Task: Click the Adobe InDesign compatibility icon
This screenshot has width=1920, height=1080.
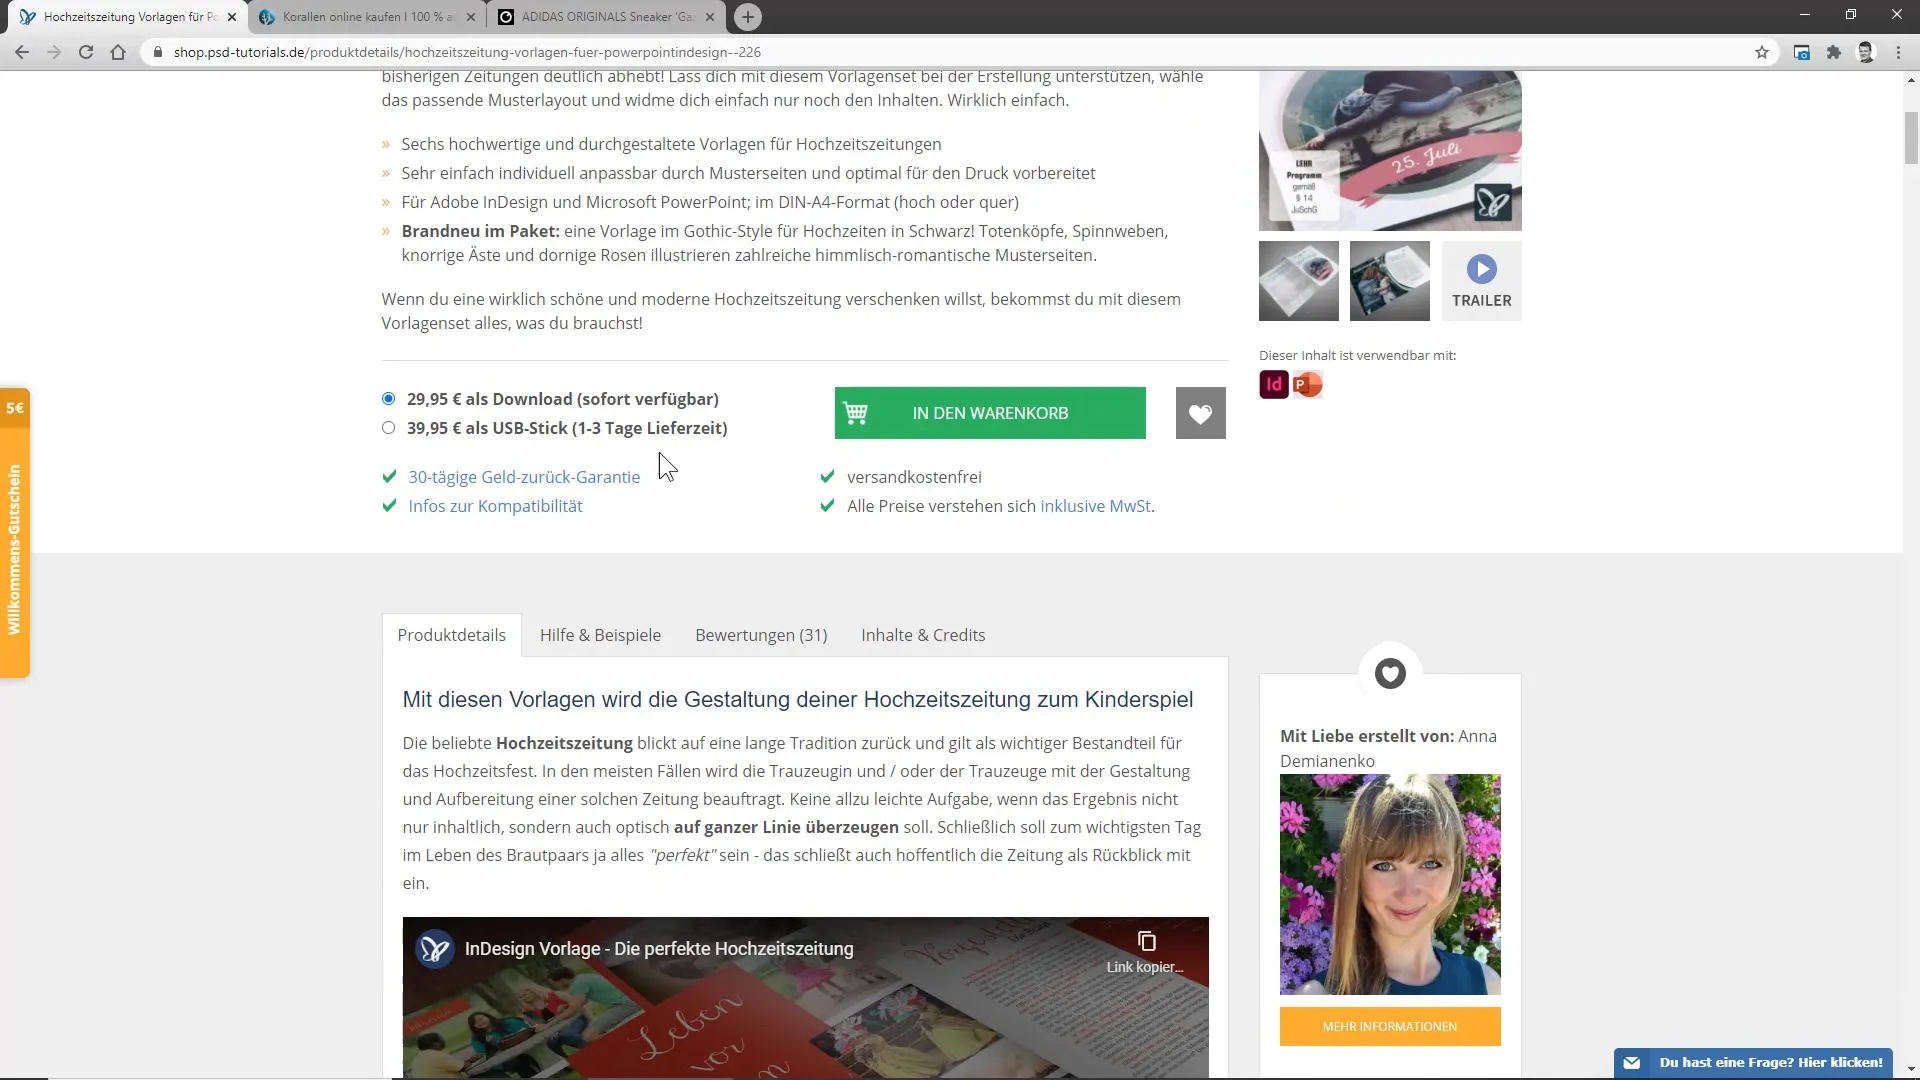Action: pyautogui.click(x=1274, y=385)
